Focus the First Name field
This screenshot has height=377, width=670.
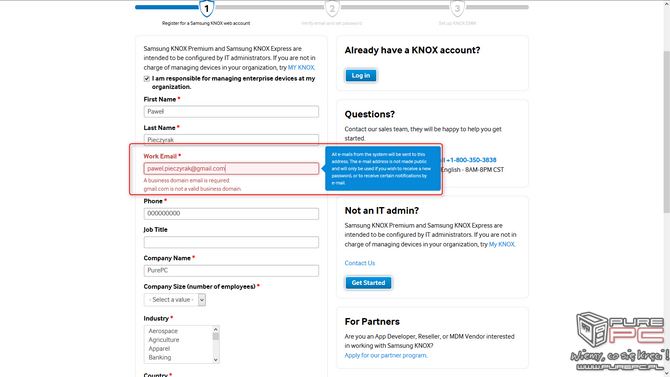(x=231, y=112)
